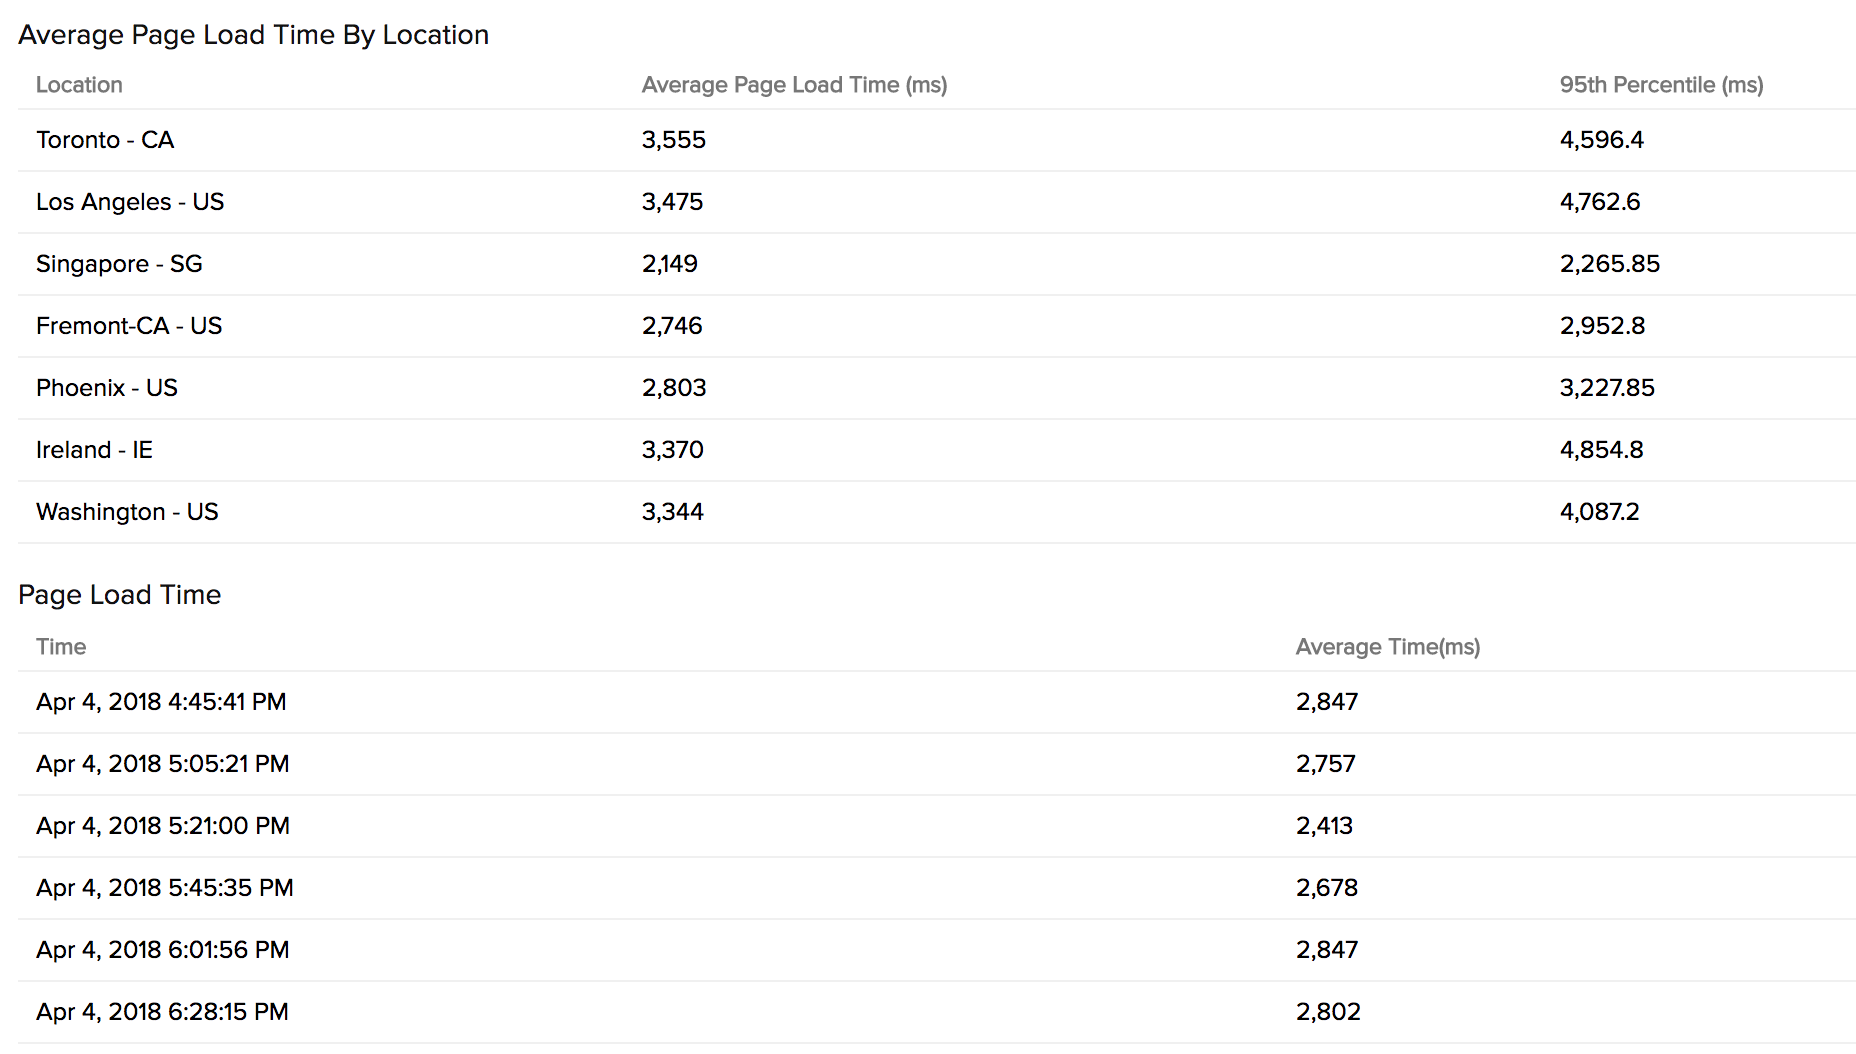The image size is (1856, 1054).
Task: Select the Toronto - CA row
Action: tap(105, 140)
